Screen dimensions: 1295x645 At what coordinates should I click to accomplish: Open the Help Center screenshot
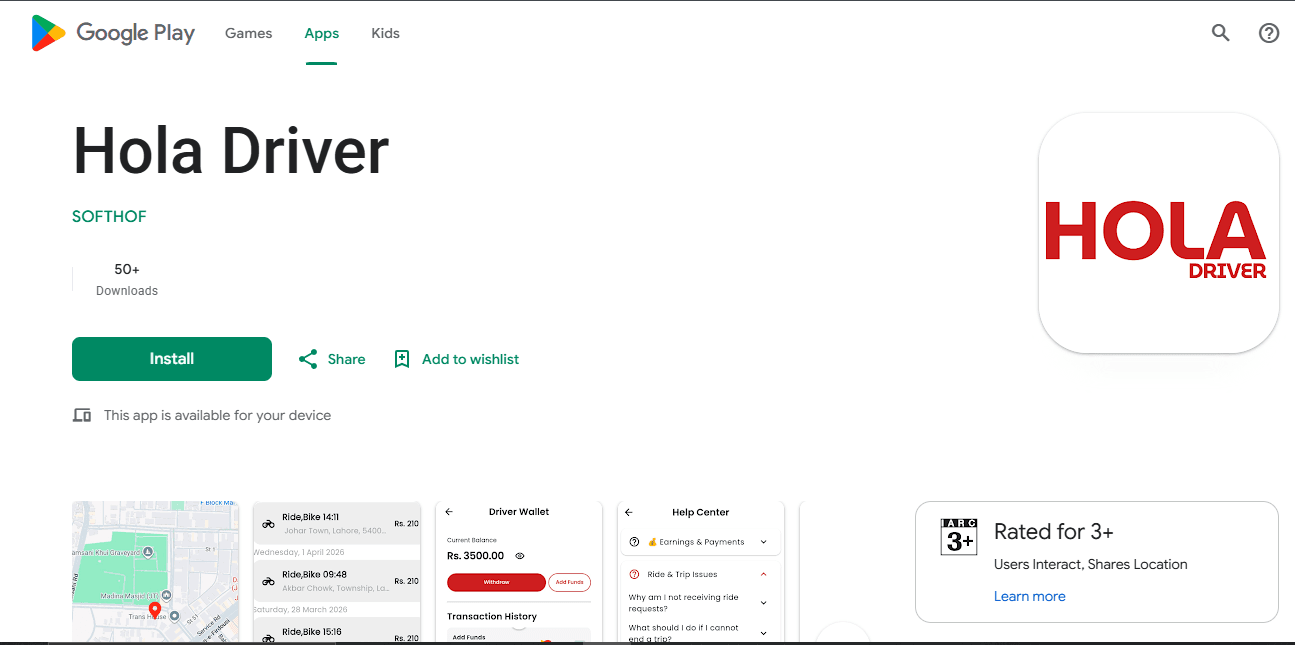701,572
